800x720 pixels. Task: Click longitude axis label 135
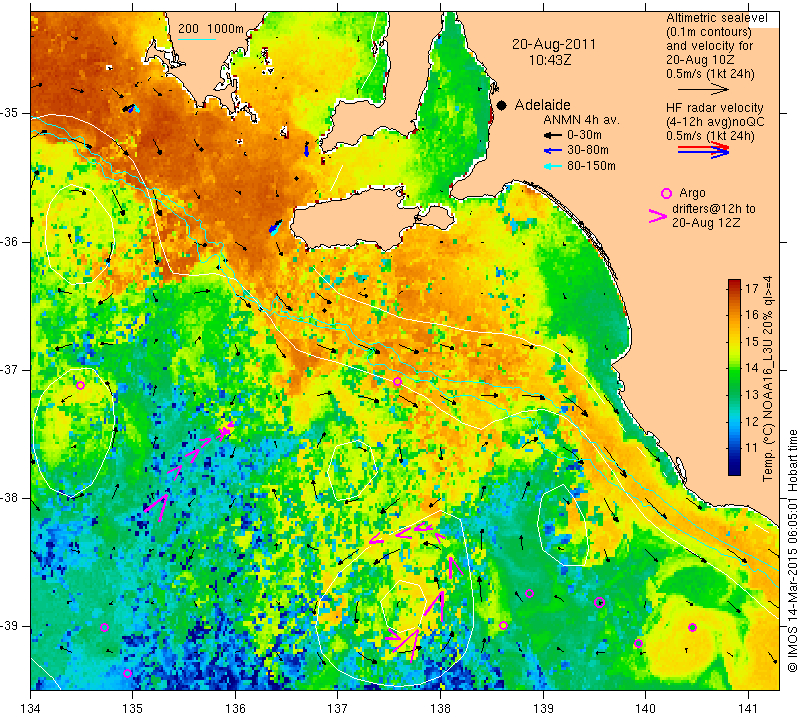pos(133,709)
